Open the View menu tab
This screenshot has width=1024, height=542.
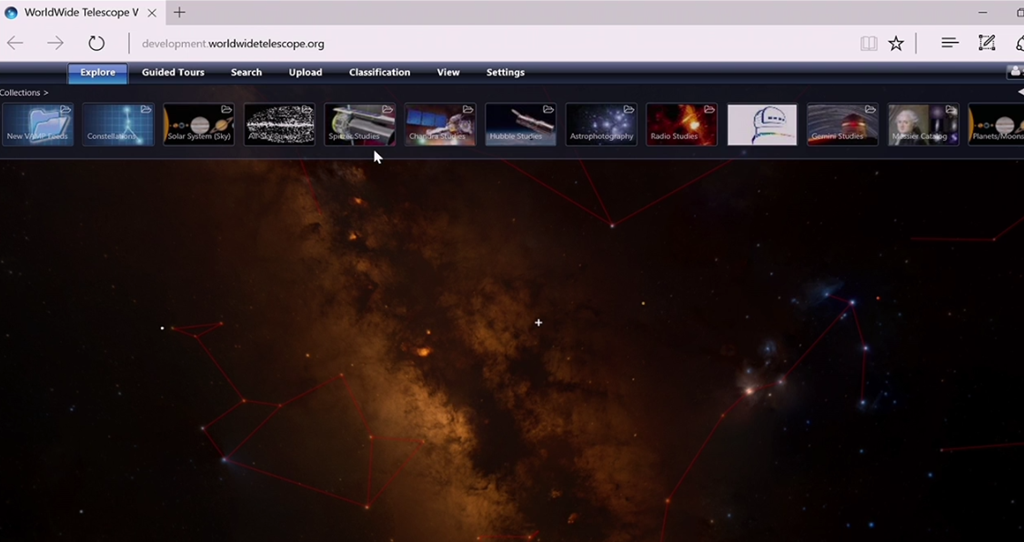coord(448,72)
